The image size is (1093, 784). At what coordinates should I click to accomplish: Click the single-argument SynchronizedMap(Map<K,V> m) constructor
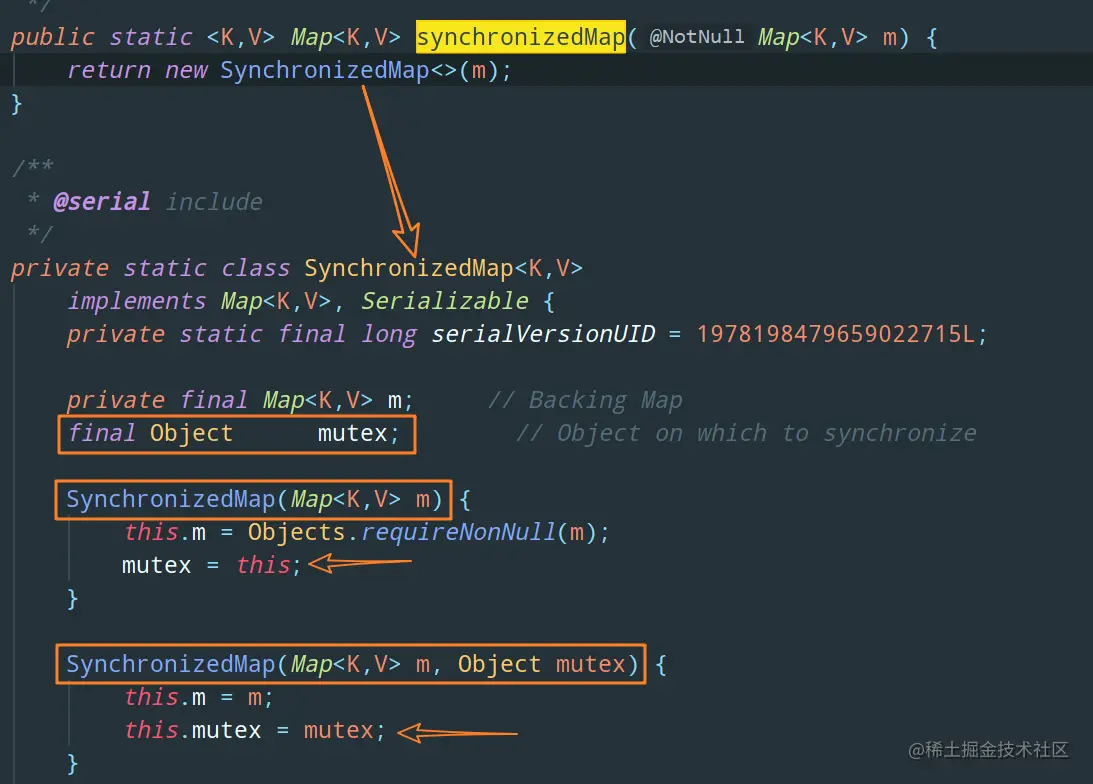[x=254, y=500]
